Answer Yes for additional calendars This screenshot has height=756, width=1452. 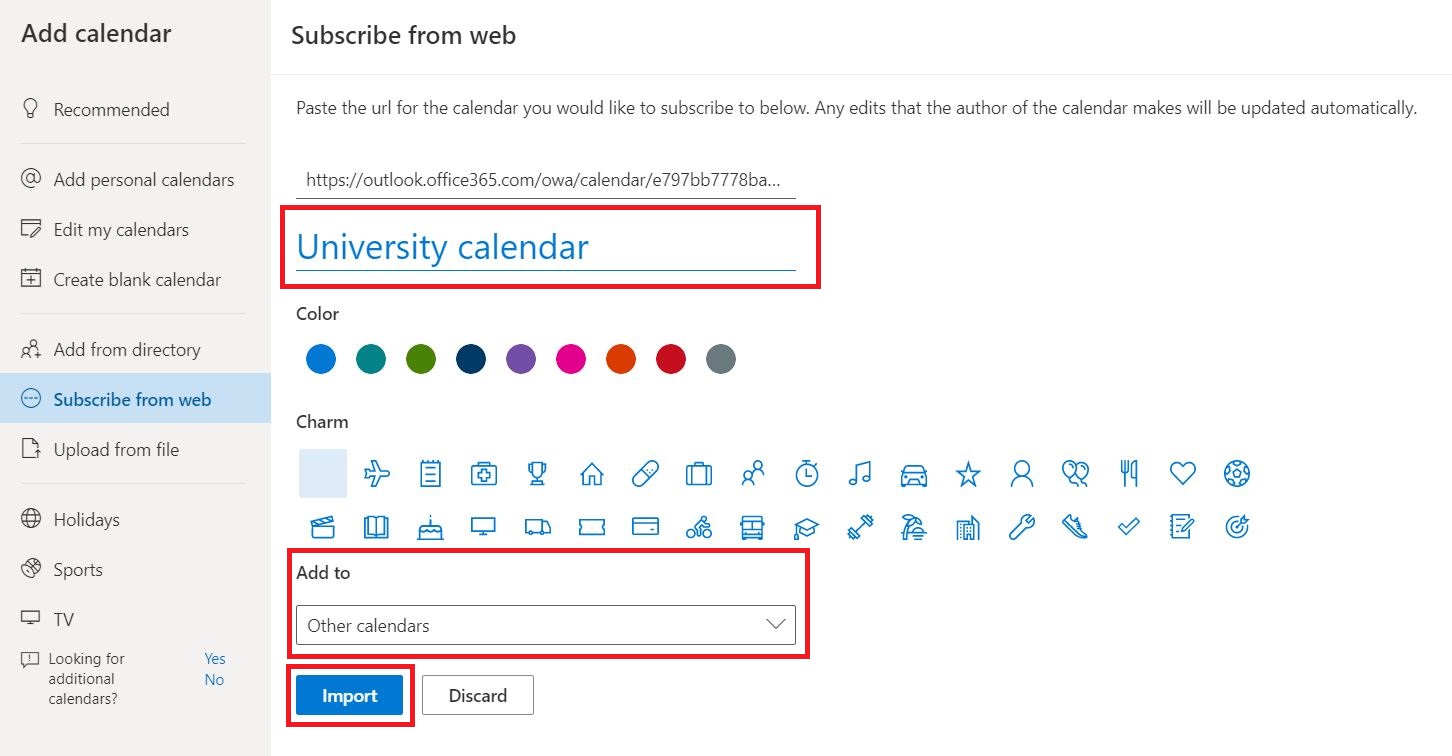[215, 659]
